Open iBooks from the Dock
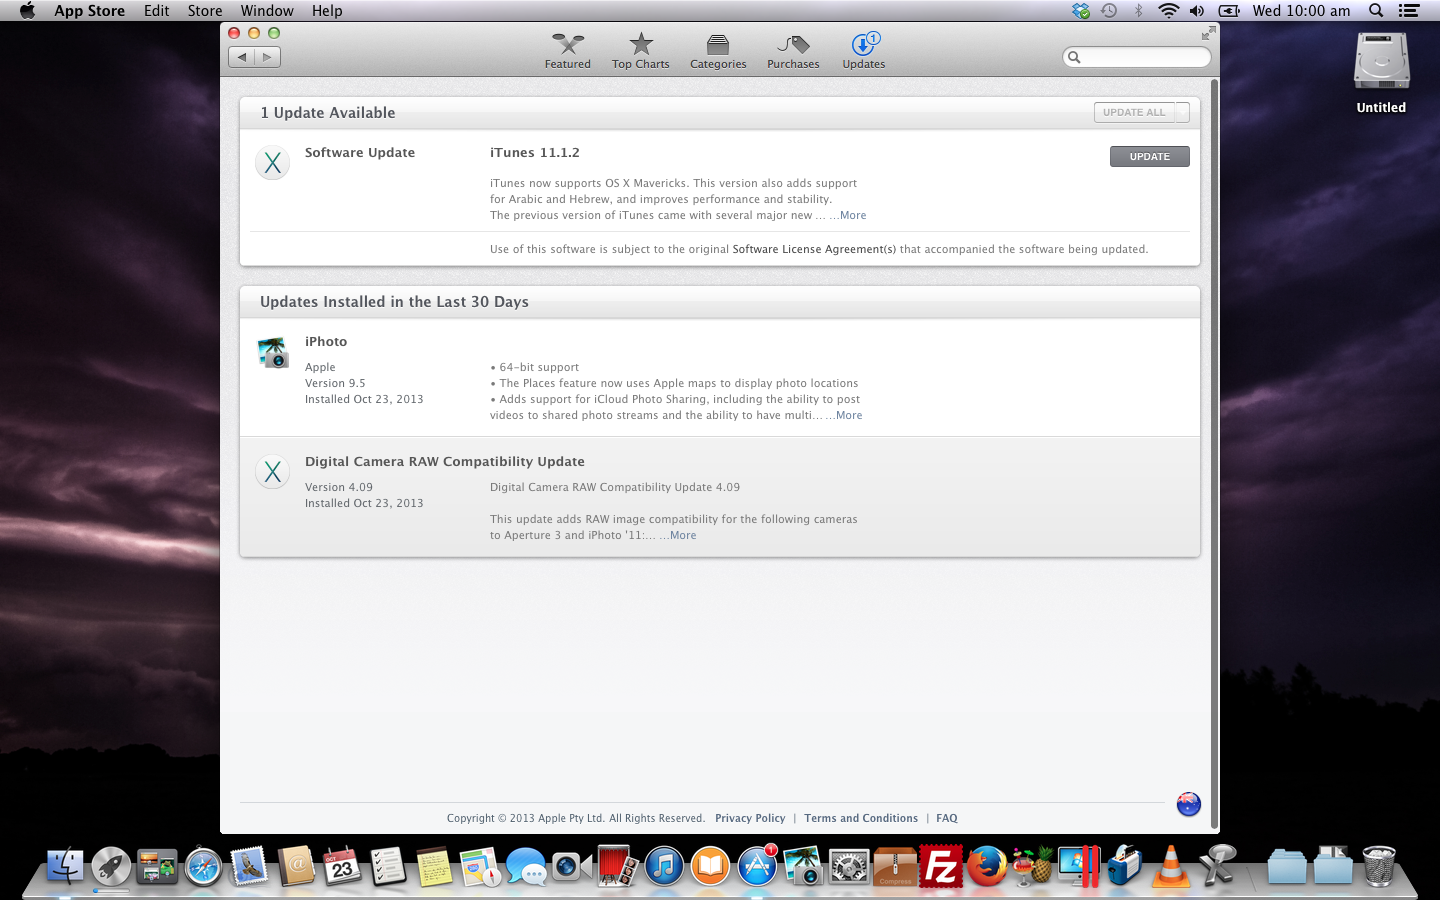The image size is (1440, 900). tap(710, 866)
